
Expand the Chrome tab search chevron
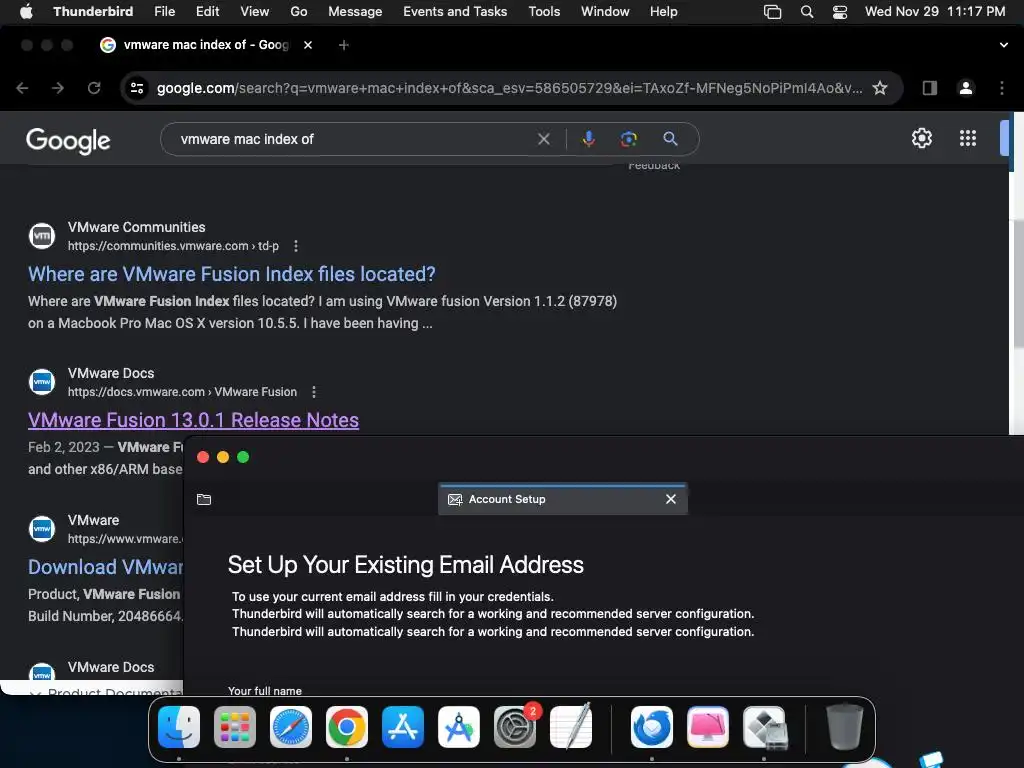(1003, 45)
